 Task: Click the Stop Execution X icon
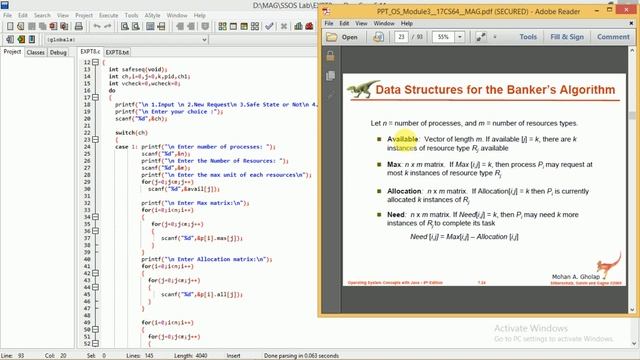[284, 26]
